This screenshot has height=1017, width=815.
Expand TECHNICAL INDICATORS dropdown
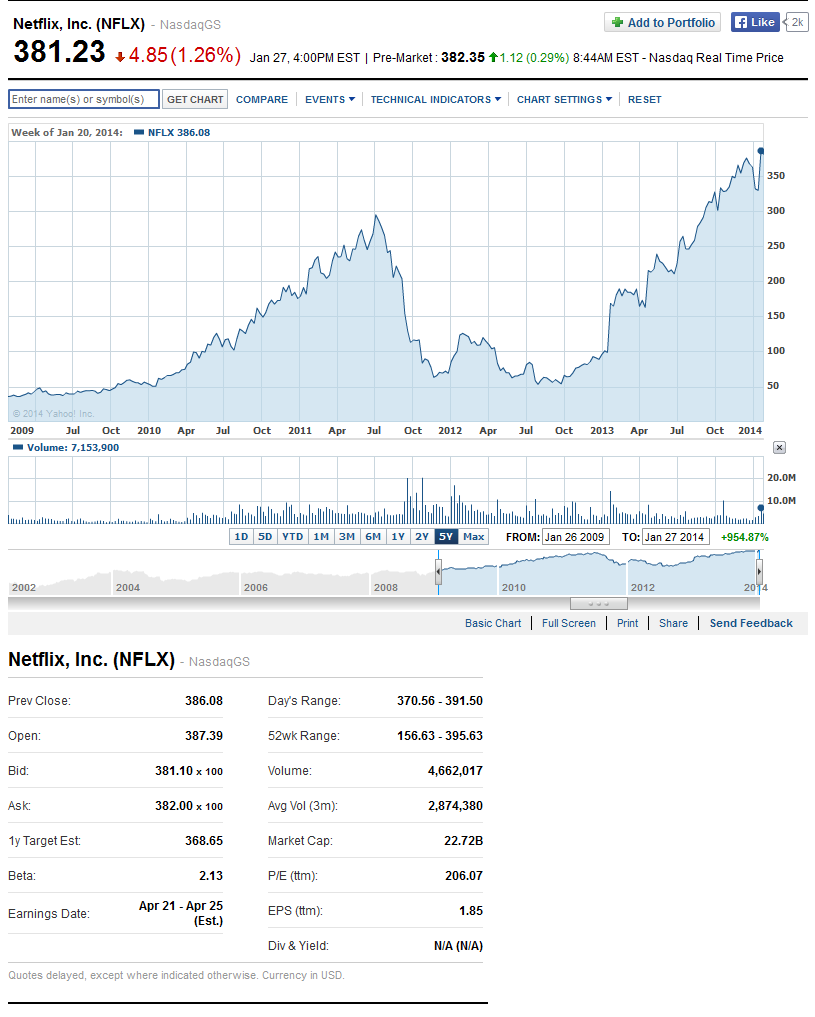point(436,99)
